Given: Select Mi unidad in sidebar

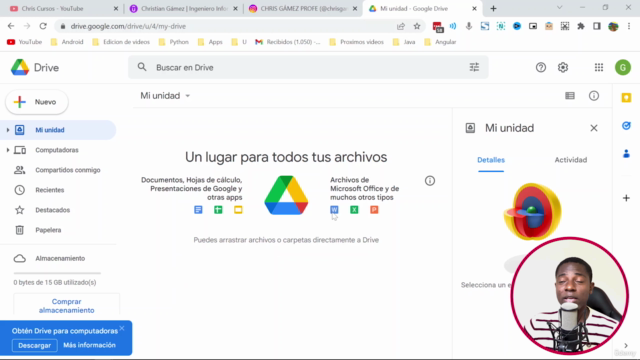Looking at the screenshot, I should point(58,130).
